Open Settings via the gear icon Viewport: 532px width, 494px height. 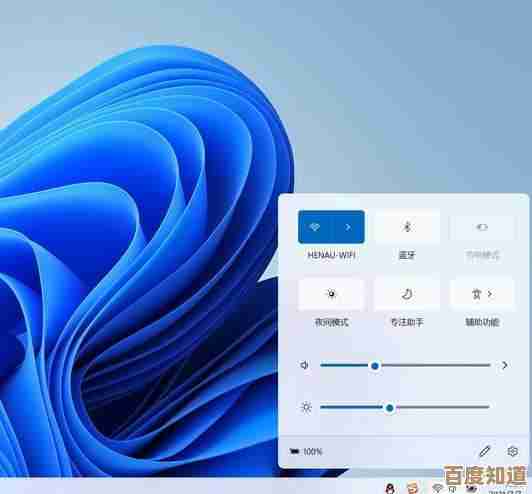click(513, 451)
